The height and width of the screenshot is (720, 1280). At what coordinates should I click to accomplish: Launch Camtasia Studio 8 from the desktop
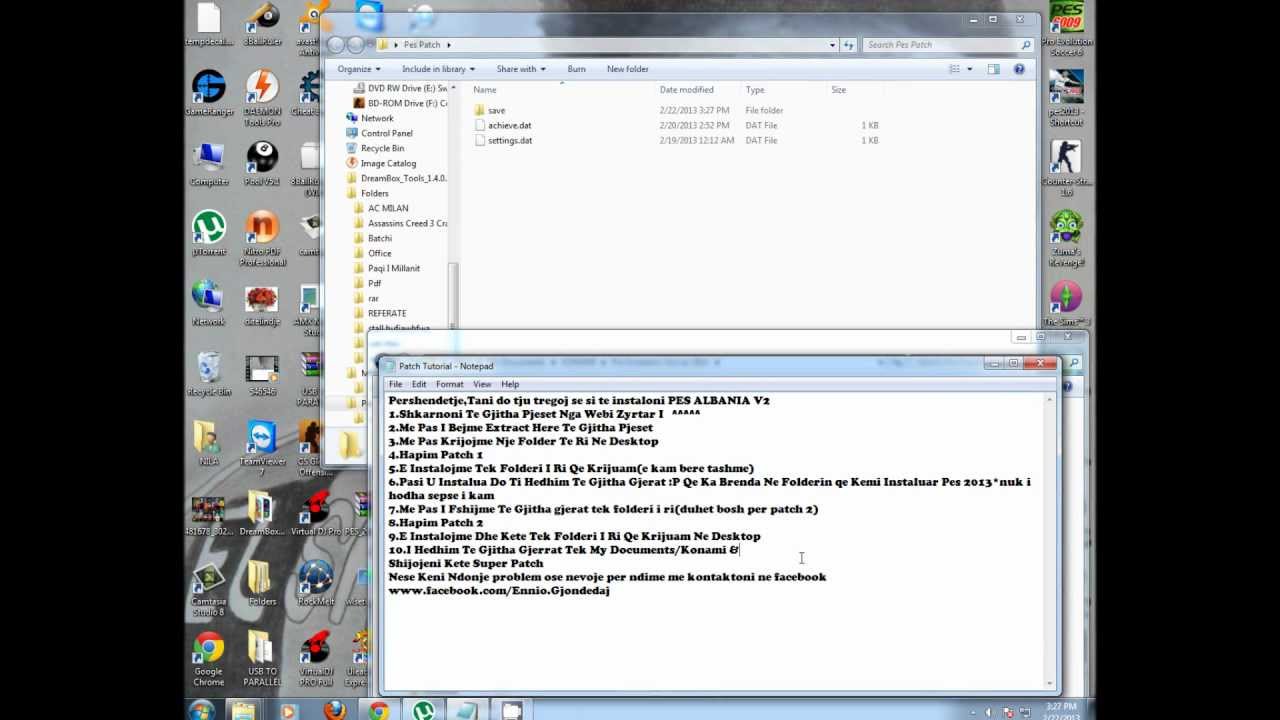coord(209,589)
